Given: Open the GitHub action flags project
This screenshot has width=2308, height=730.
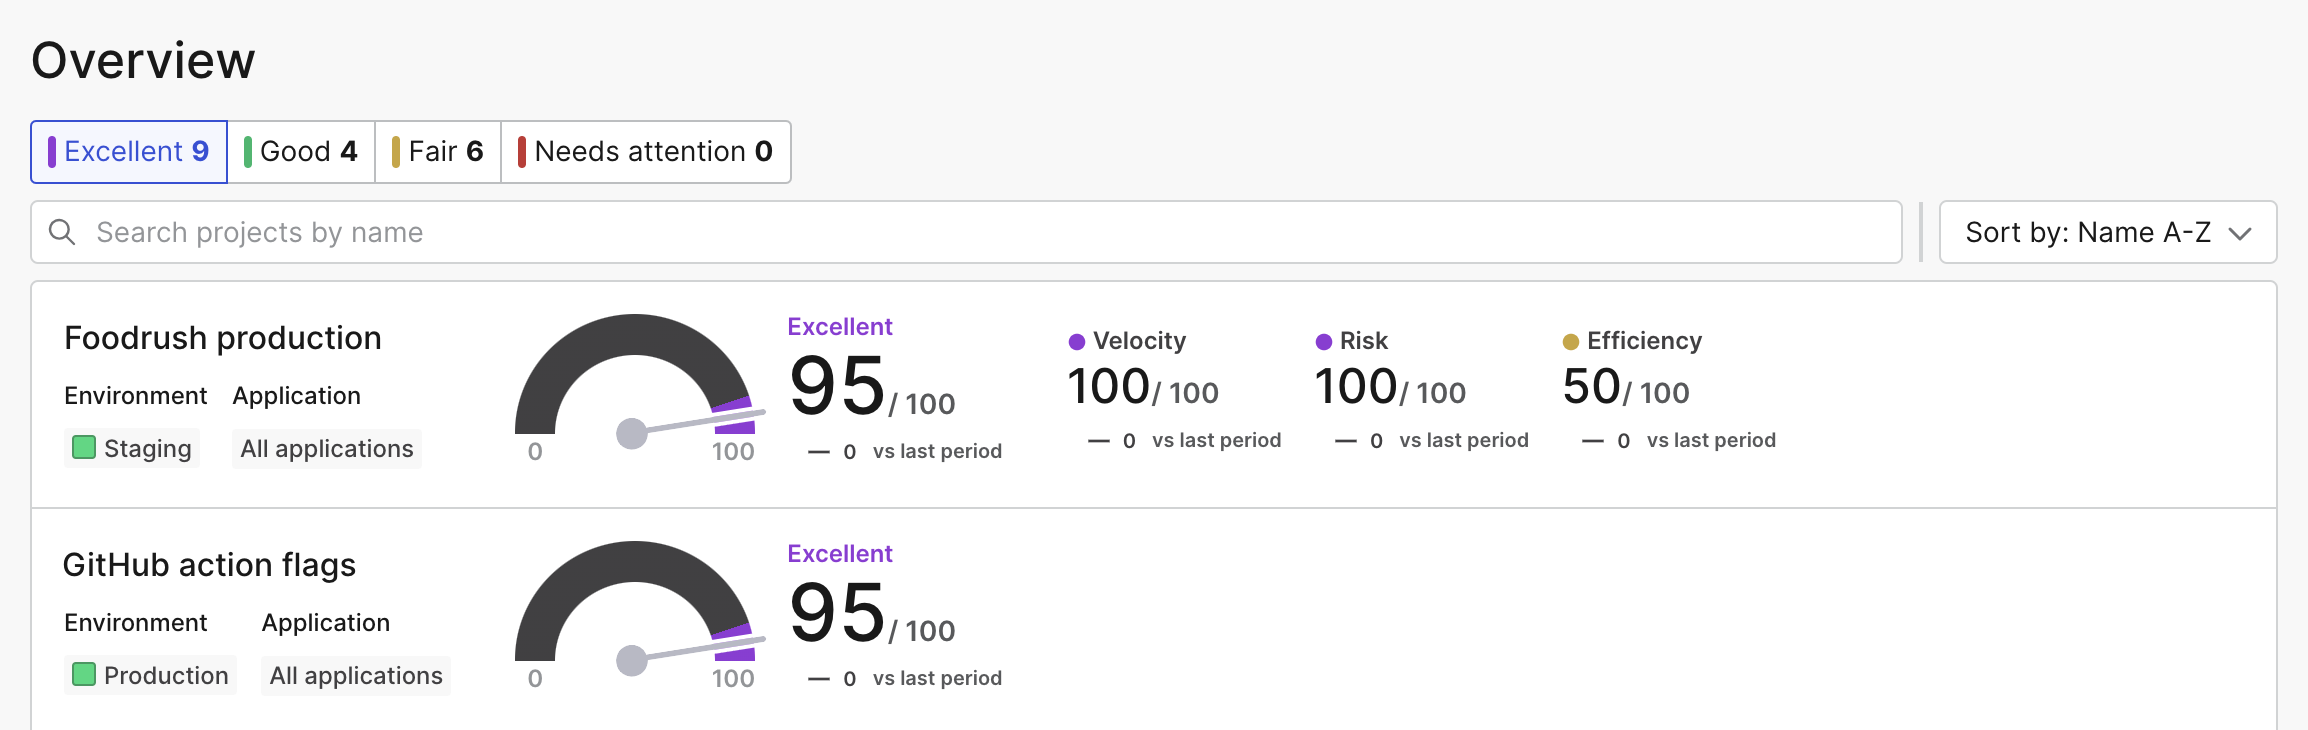Looking at the screenshot, I should tap(211, 564).
